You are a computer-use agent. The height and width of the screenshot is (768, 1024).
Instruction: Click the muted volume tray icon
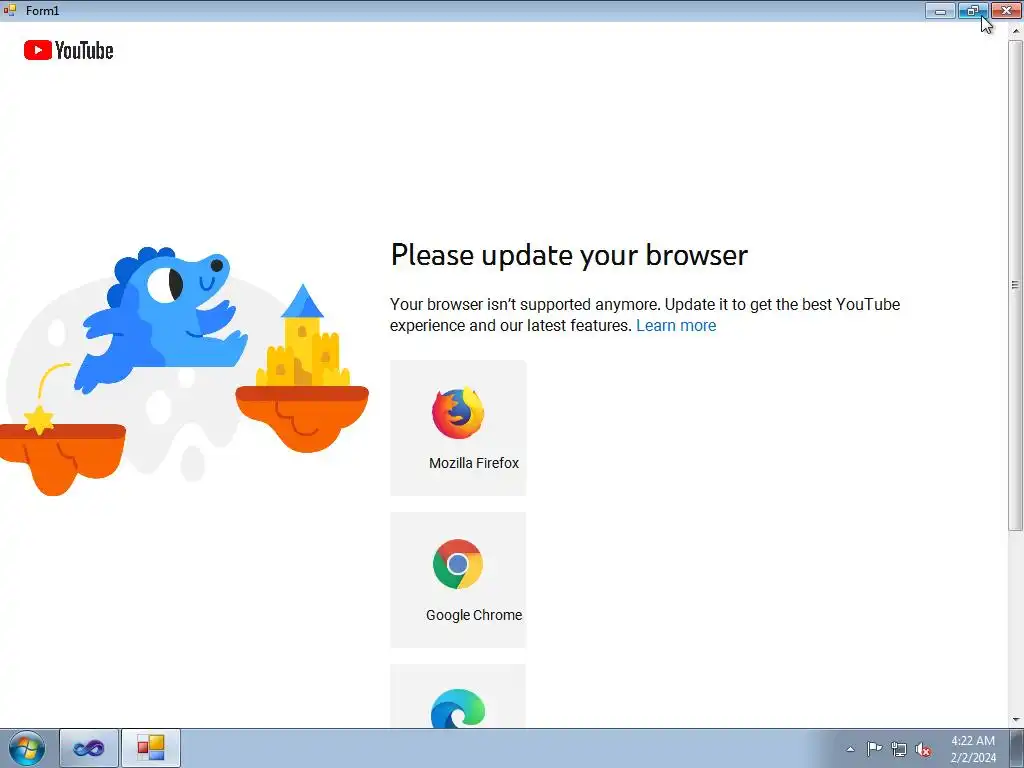point(923,750)
